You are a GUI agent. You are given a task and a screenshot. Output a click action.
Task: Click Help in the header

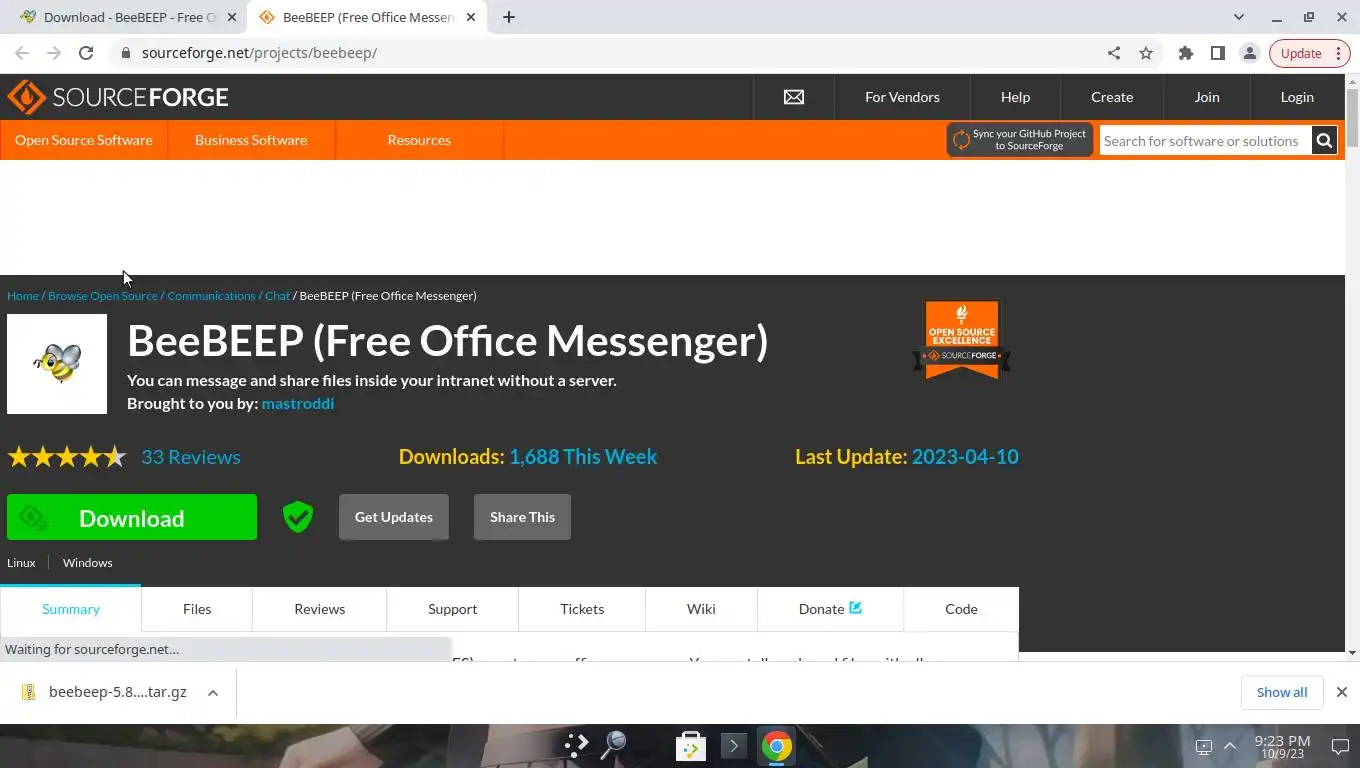(1015, 97)
